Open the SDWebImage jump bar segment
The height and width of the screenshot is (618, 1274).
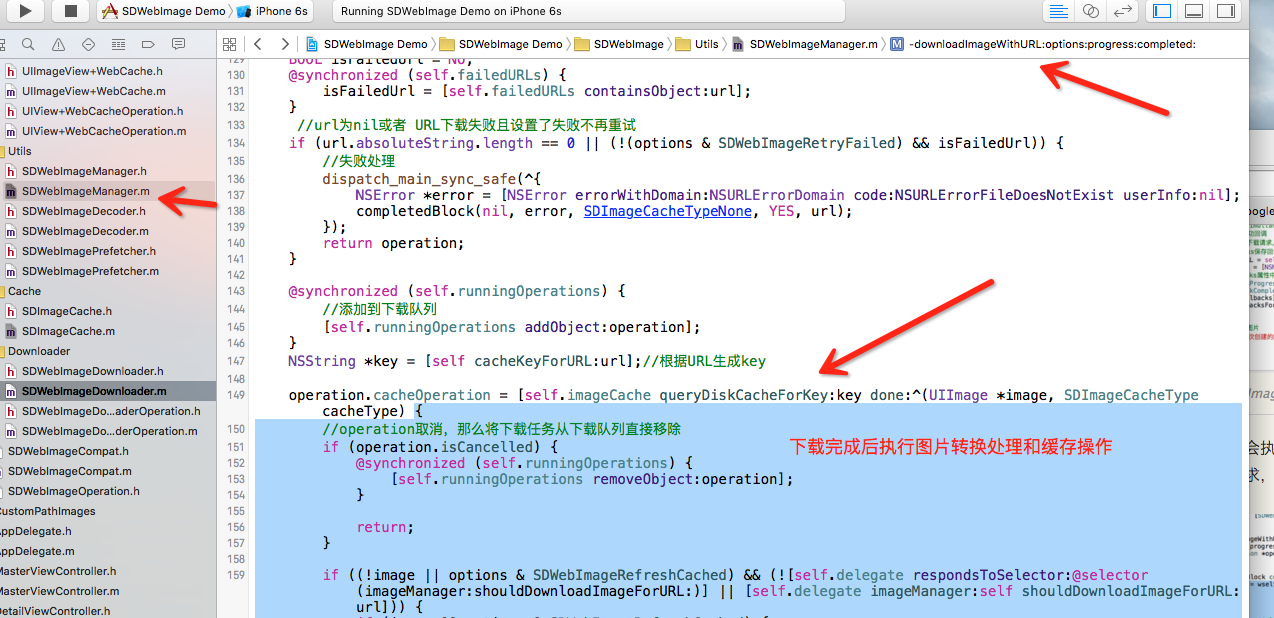point(619,44)
